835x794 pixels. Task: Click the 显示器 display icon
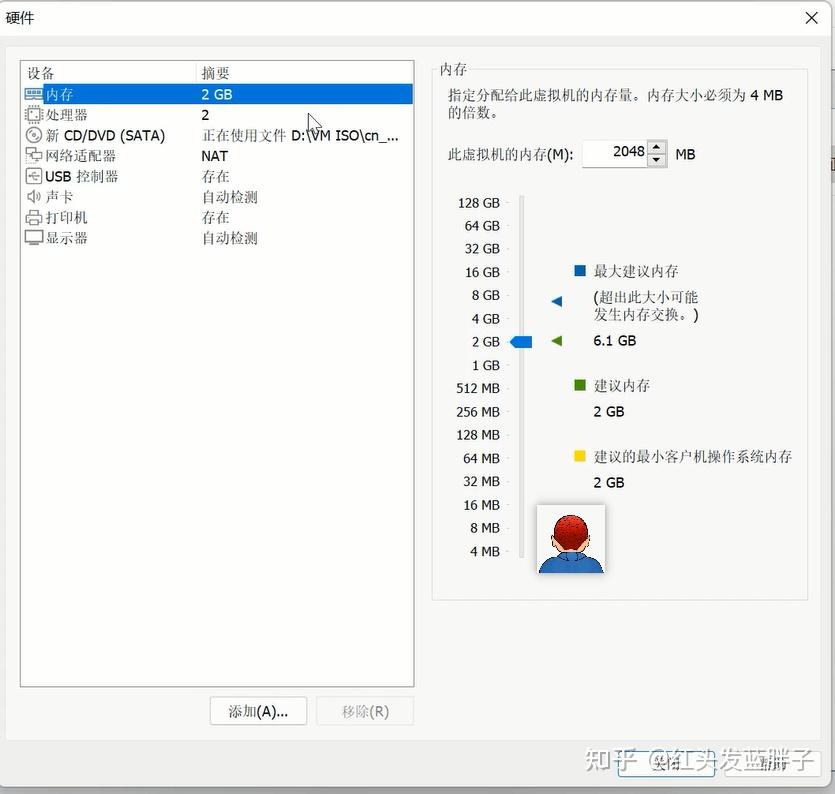[31, 238]
